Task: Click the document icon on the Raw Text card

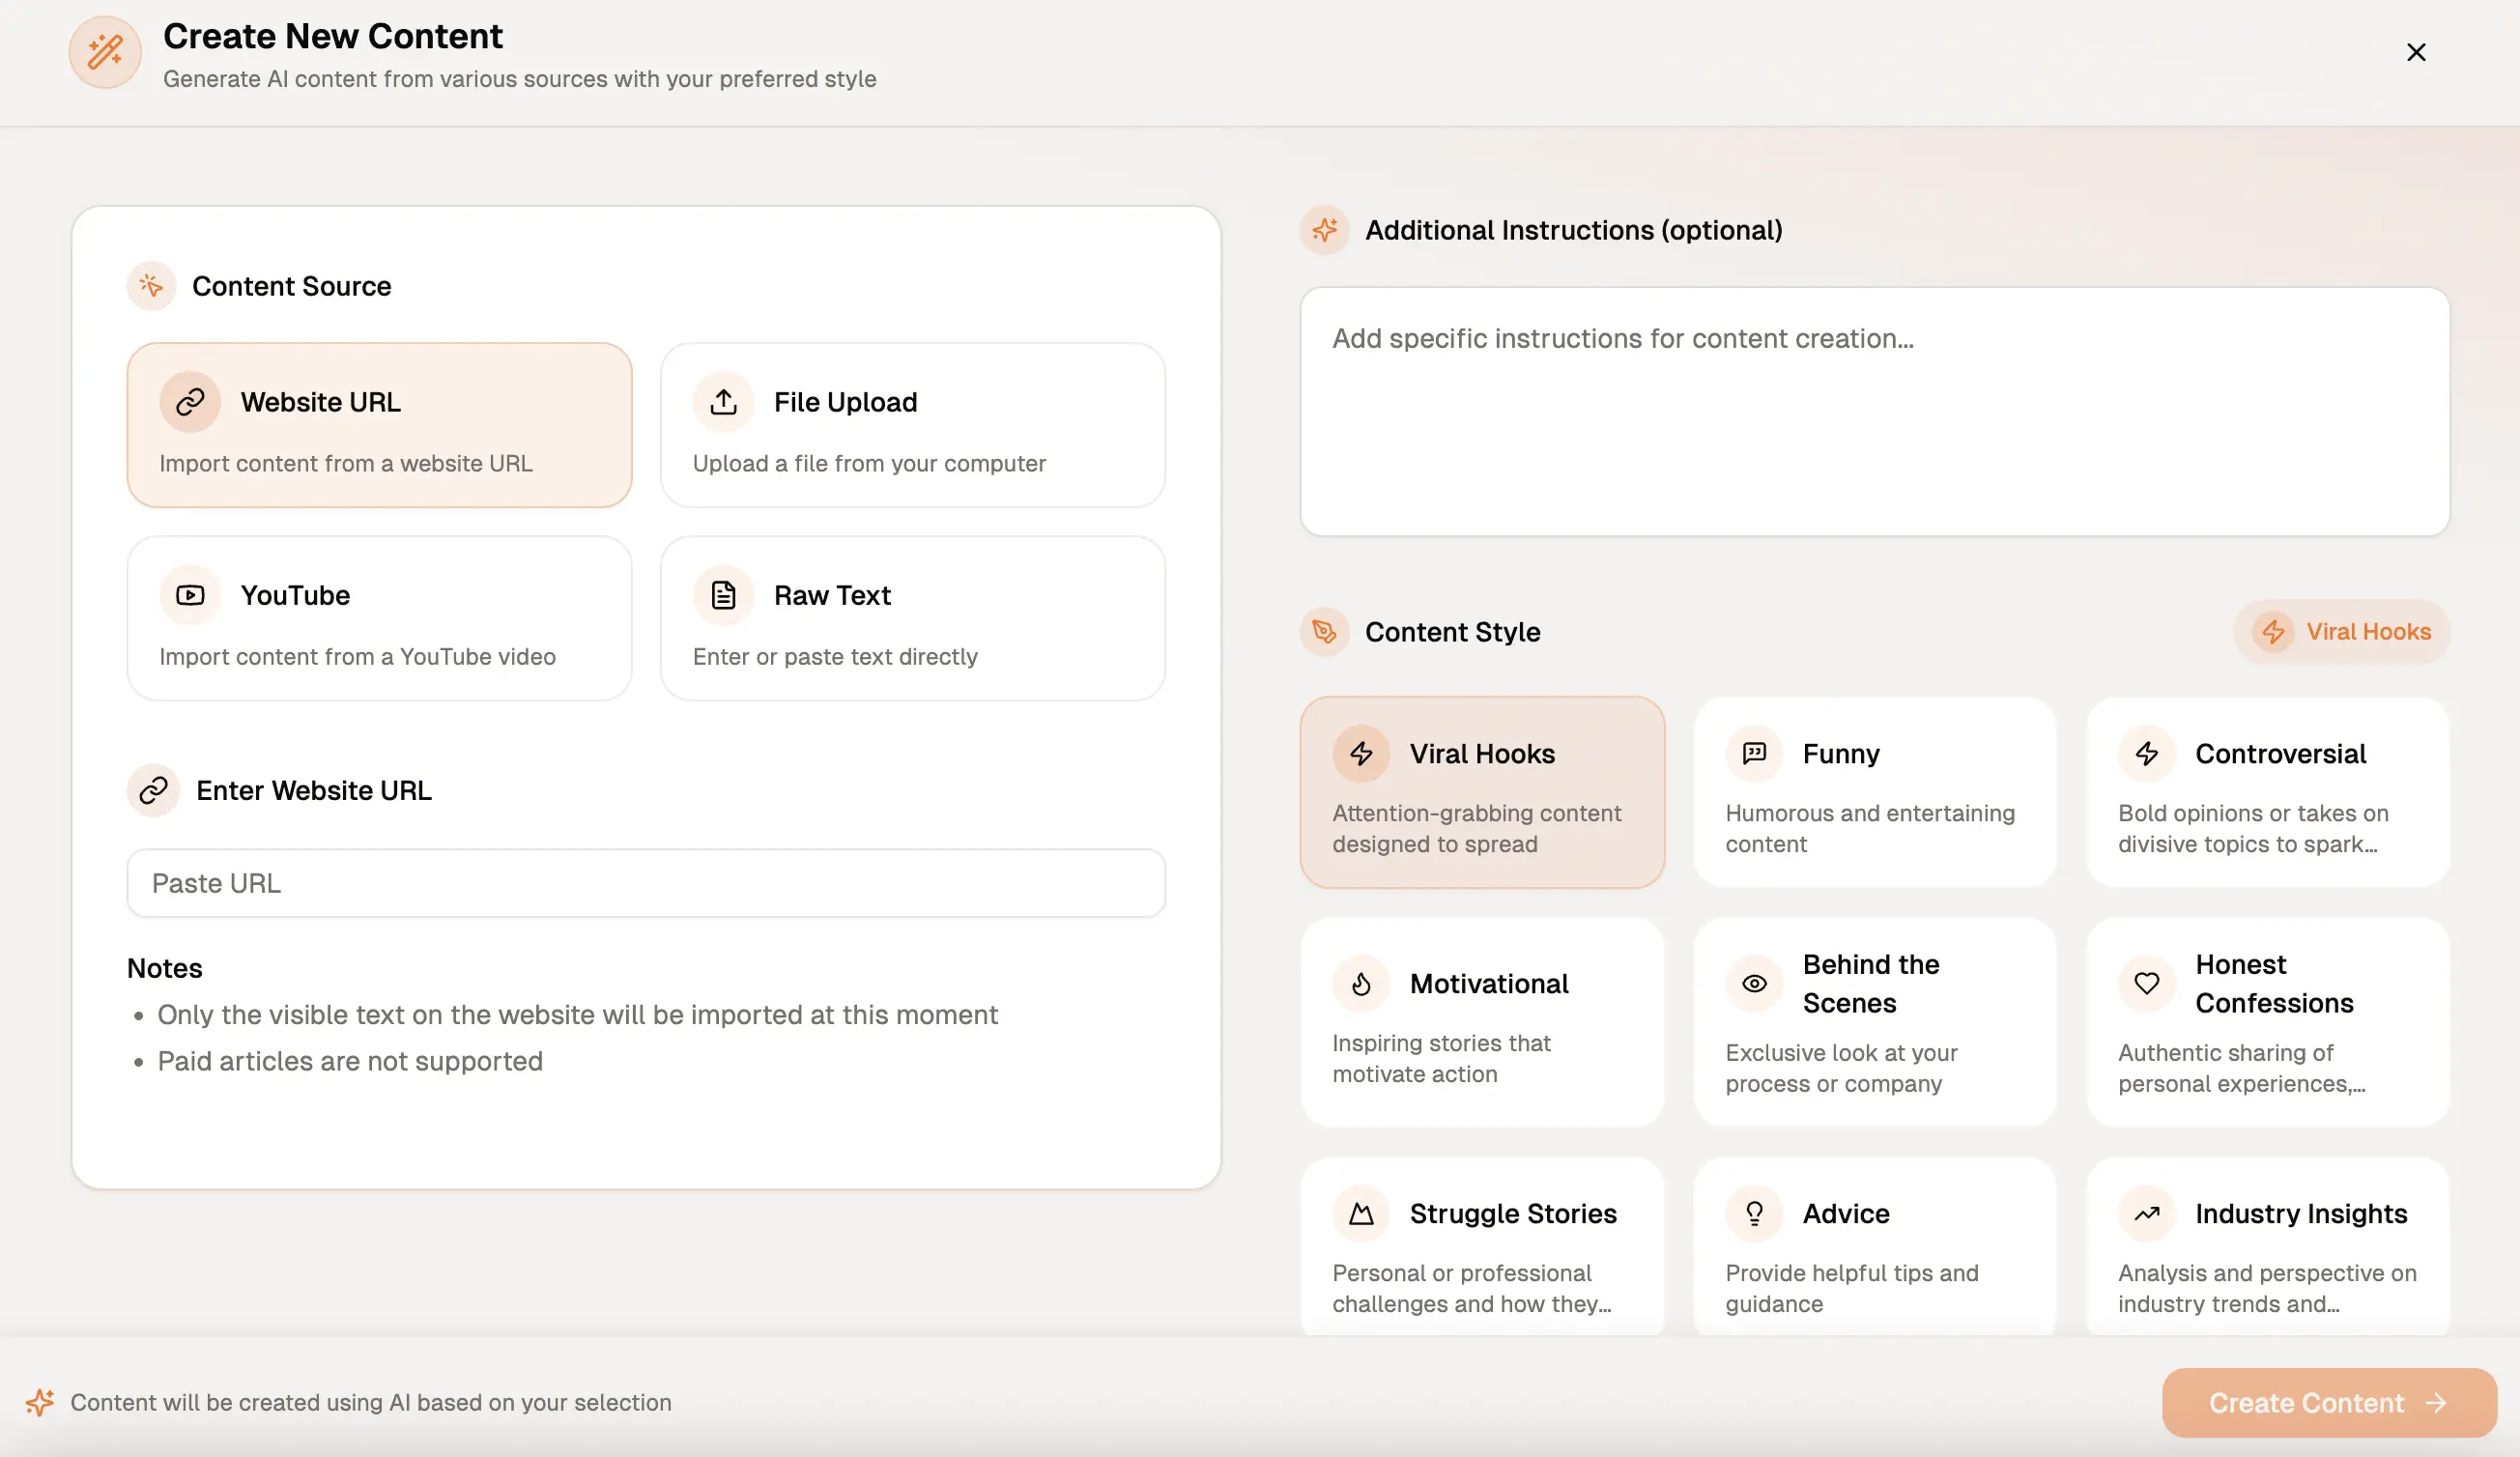Action: coord(723,594)
